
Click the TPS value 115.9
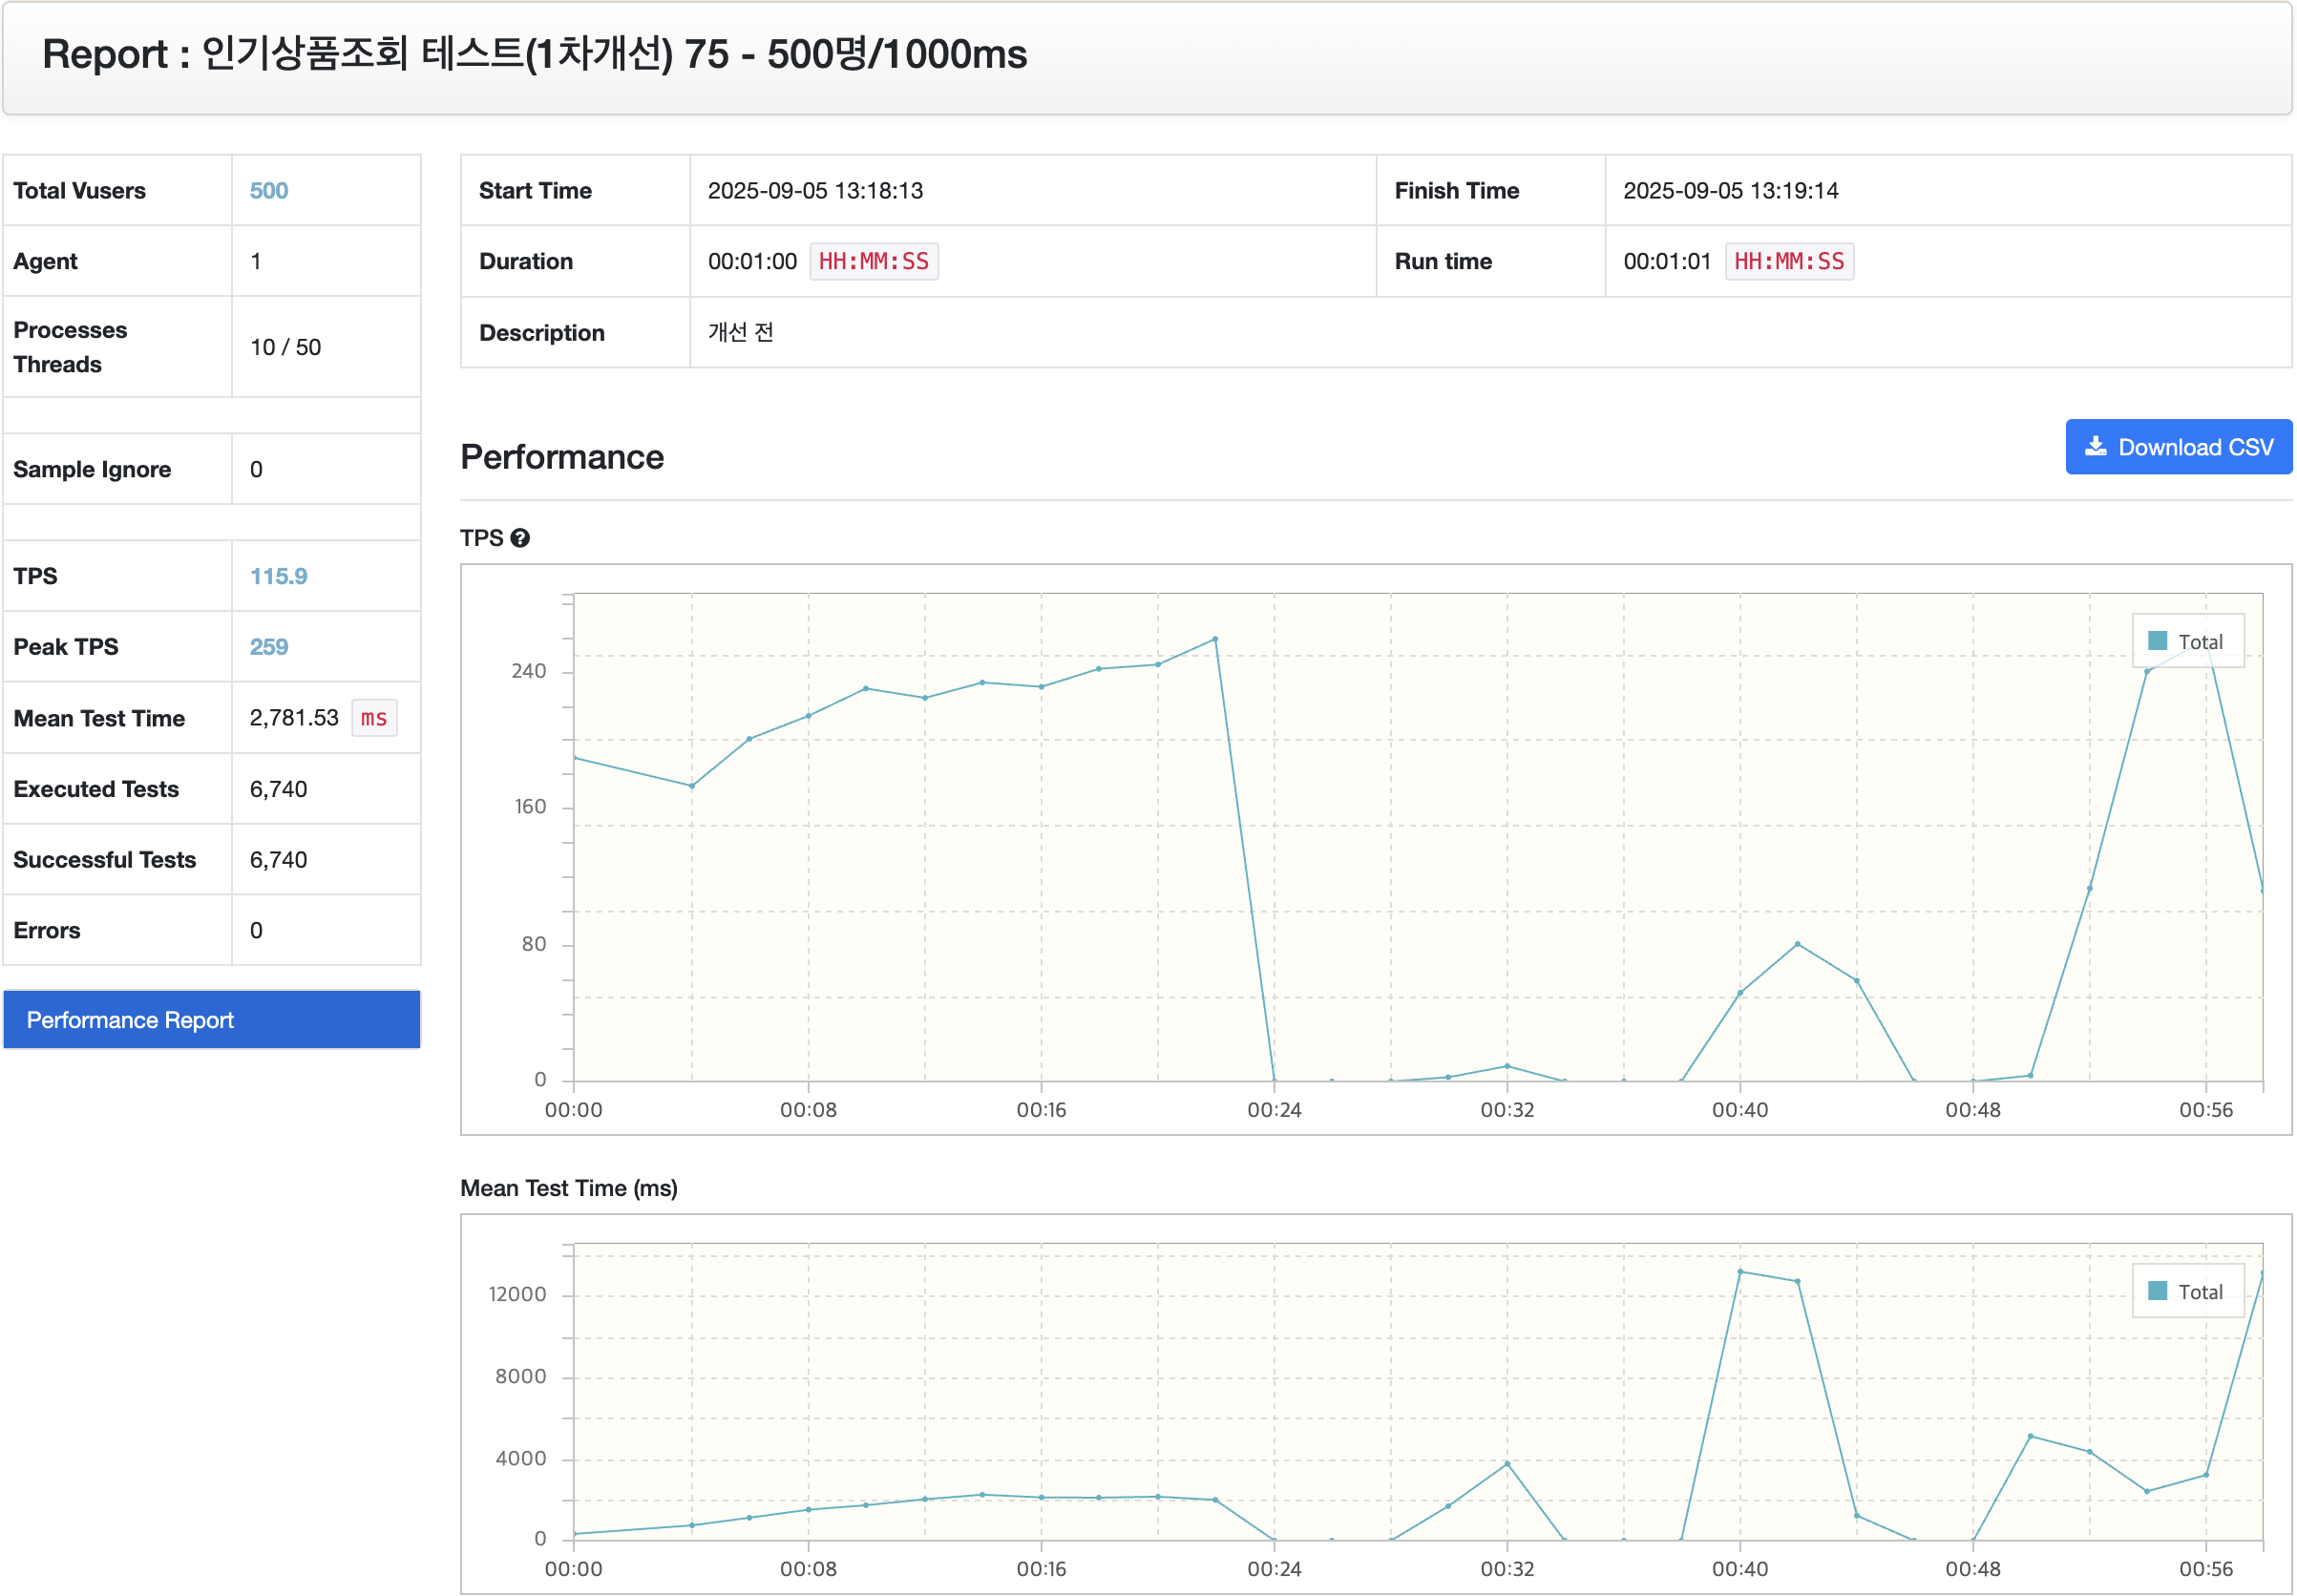pos(278,576)
